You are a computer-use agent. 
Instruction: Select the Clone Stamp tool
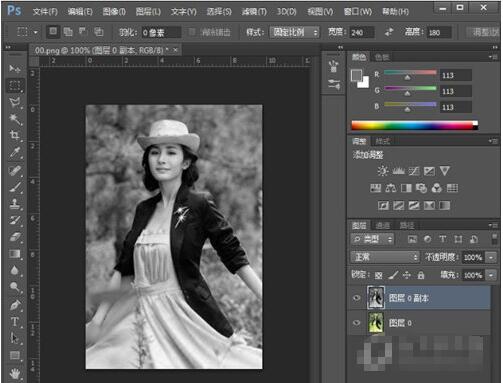click(x=15, y=203)
